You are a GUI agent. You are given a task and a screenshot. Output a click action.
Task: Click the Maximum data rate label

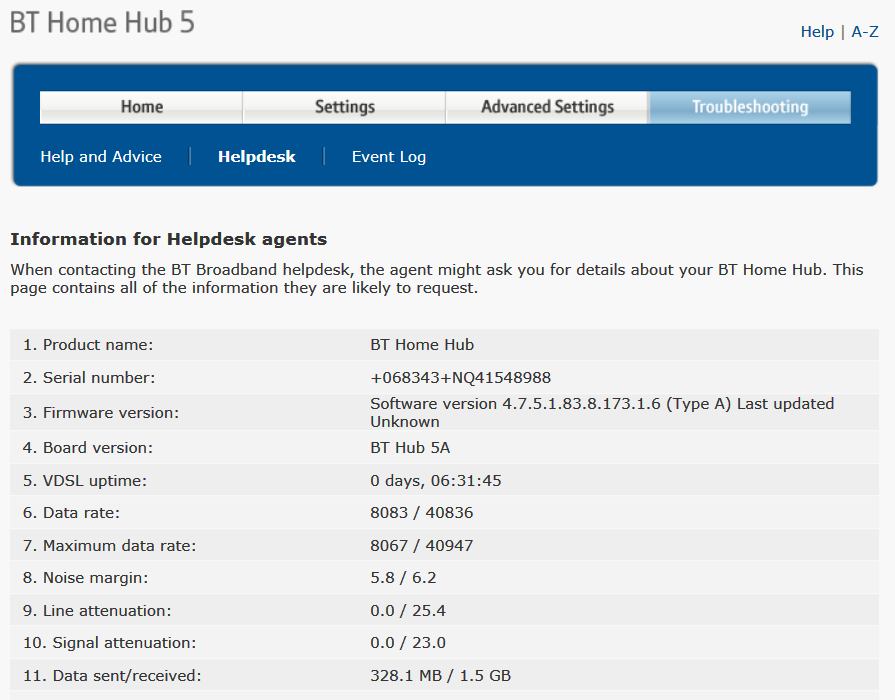point(109,546)
